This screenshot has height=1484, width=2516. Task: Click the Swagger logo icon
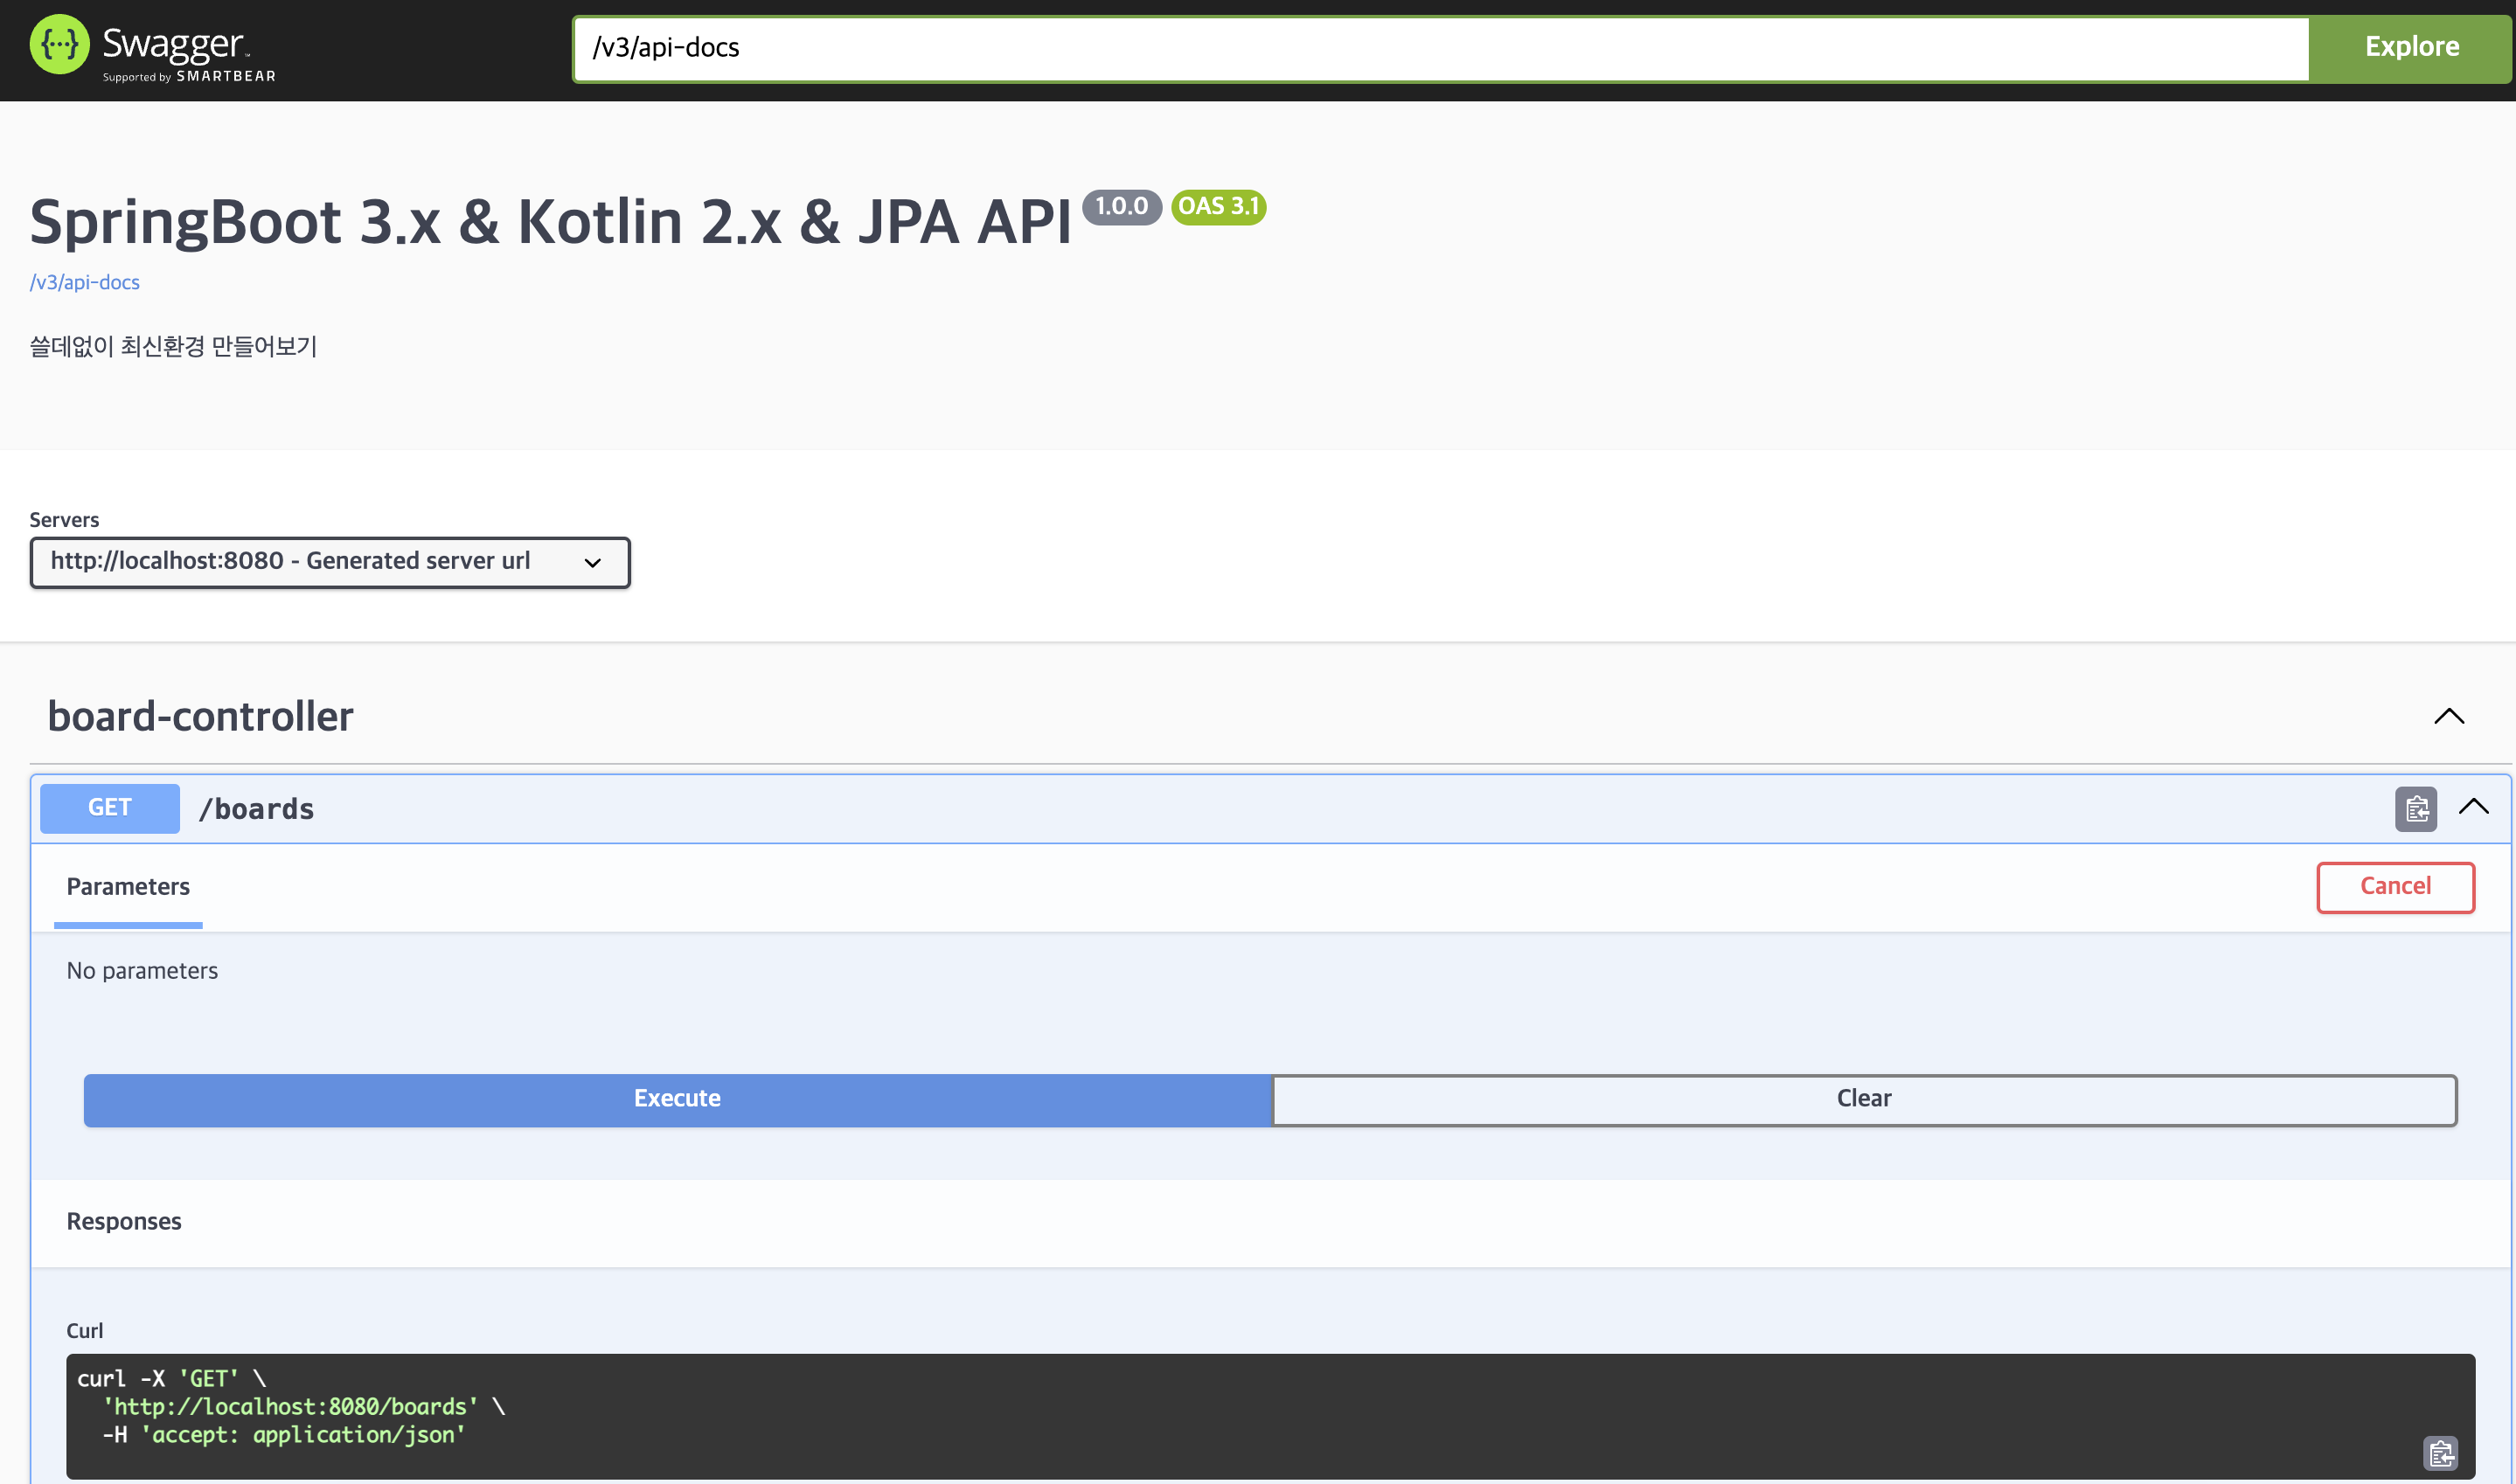tap(59, 45)
